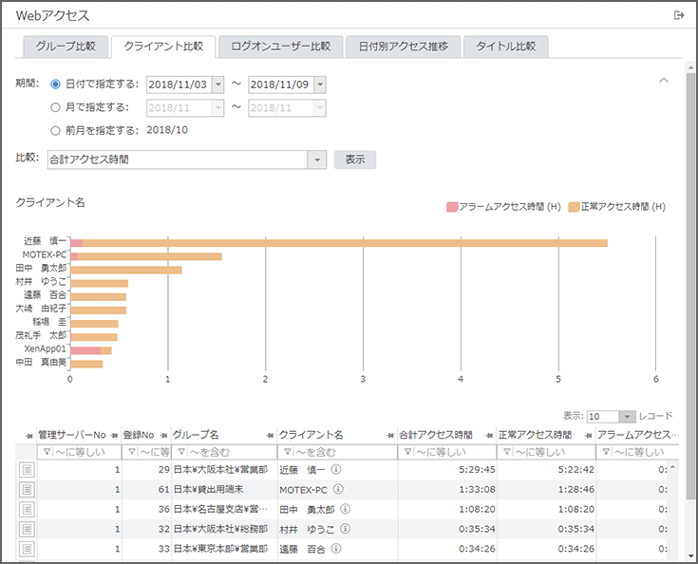Switch to グループ比較 tab

pos(65,46)
